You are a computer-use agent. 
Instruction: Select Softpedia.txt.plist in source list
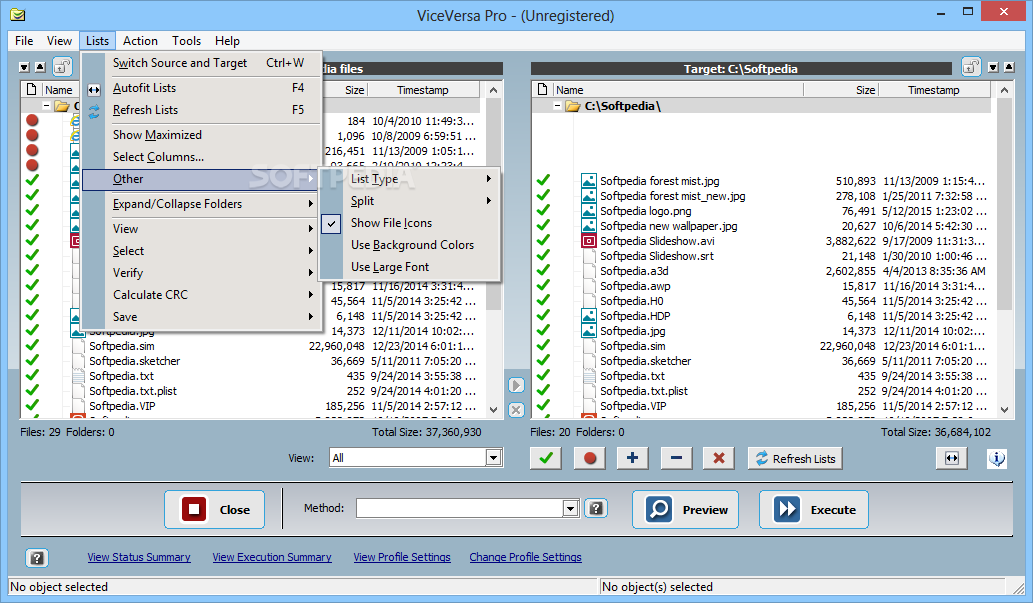133,391
